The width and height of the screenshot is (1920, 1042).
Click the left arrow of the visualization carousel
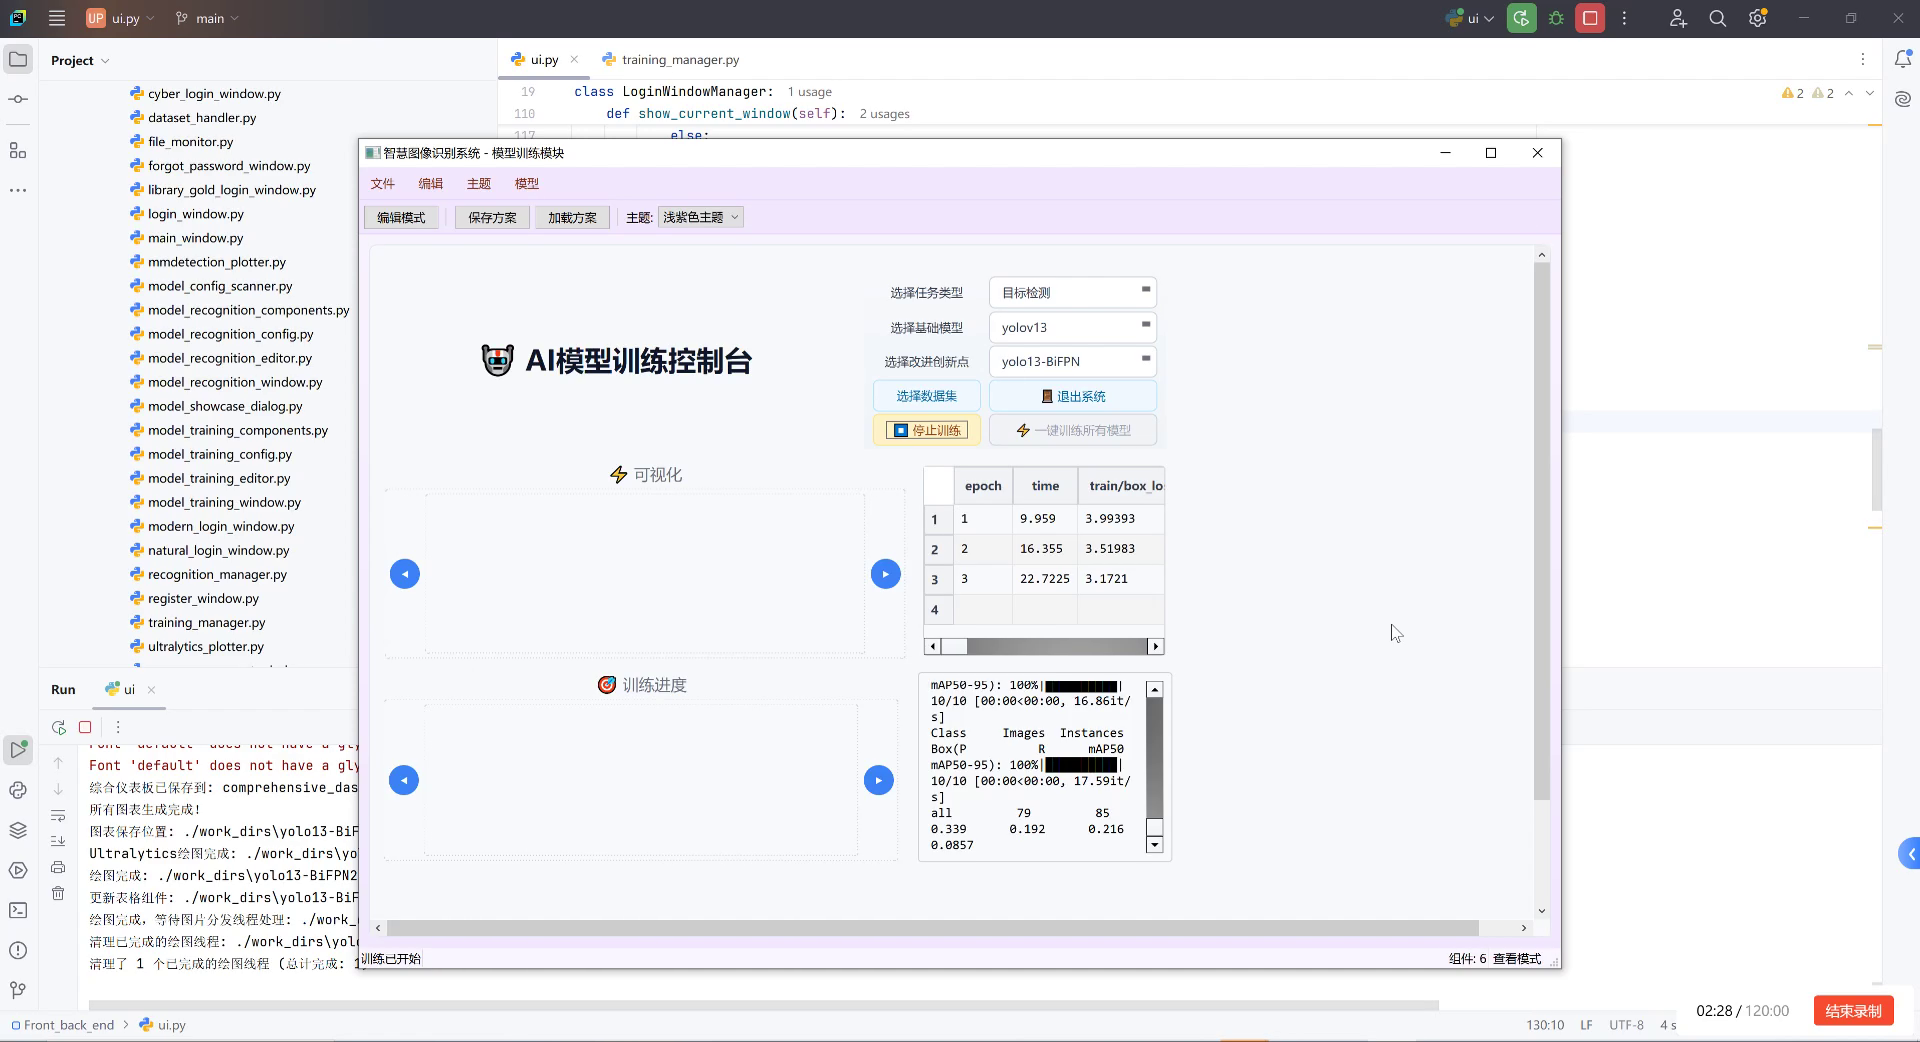coord(405,574)
